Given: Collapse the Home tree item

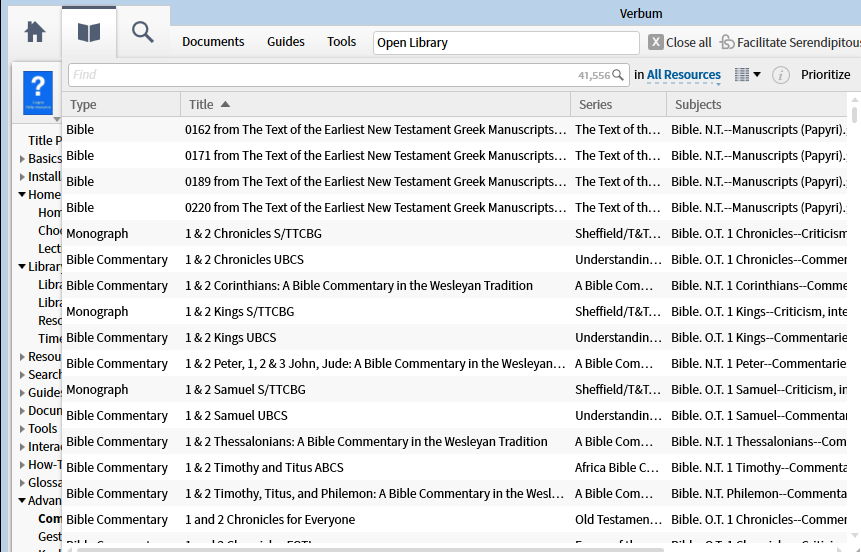Looking at the screenshot, I should [22, 194].
